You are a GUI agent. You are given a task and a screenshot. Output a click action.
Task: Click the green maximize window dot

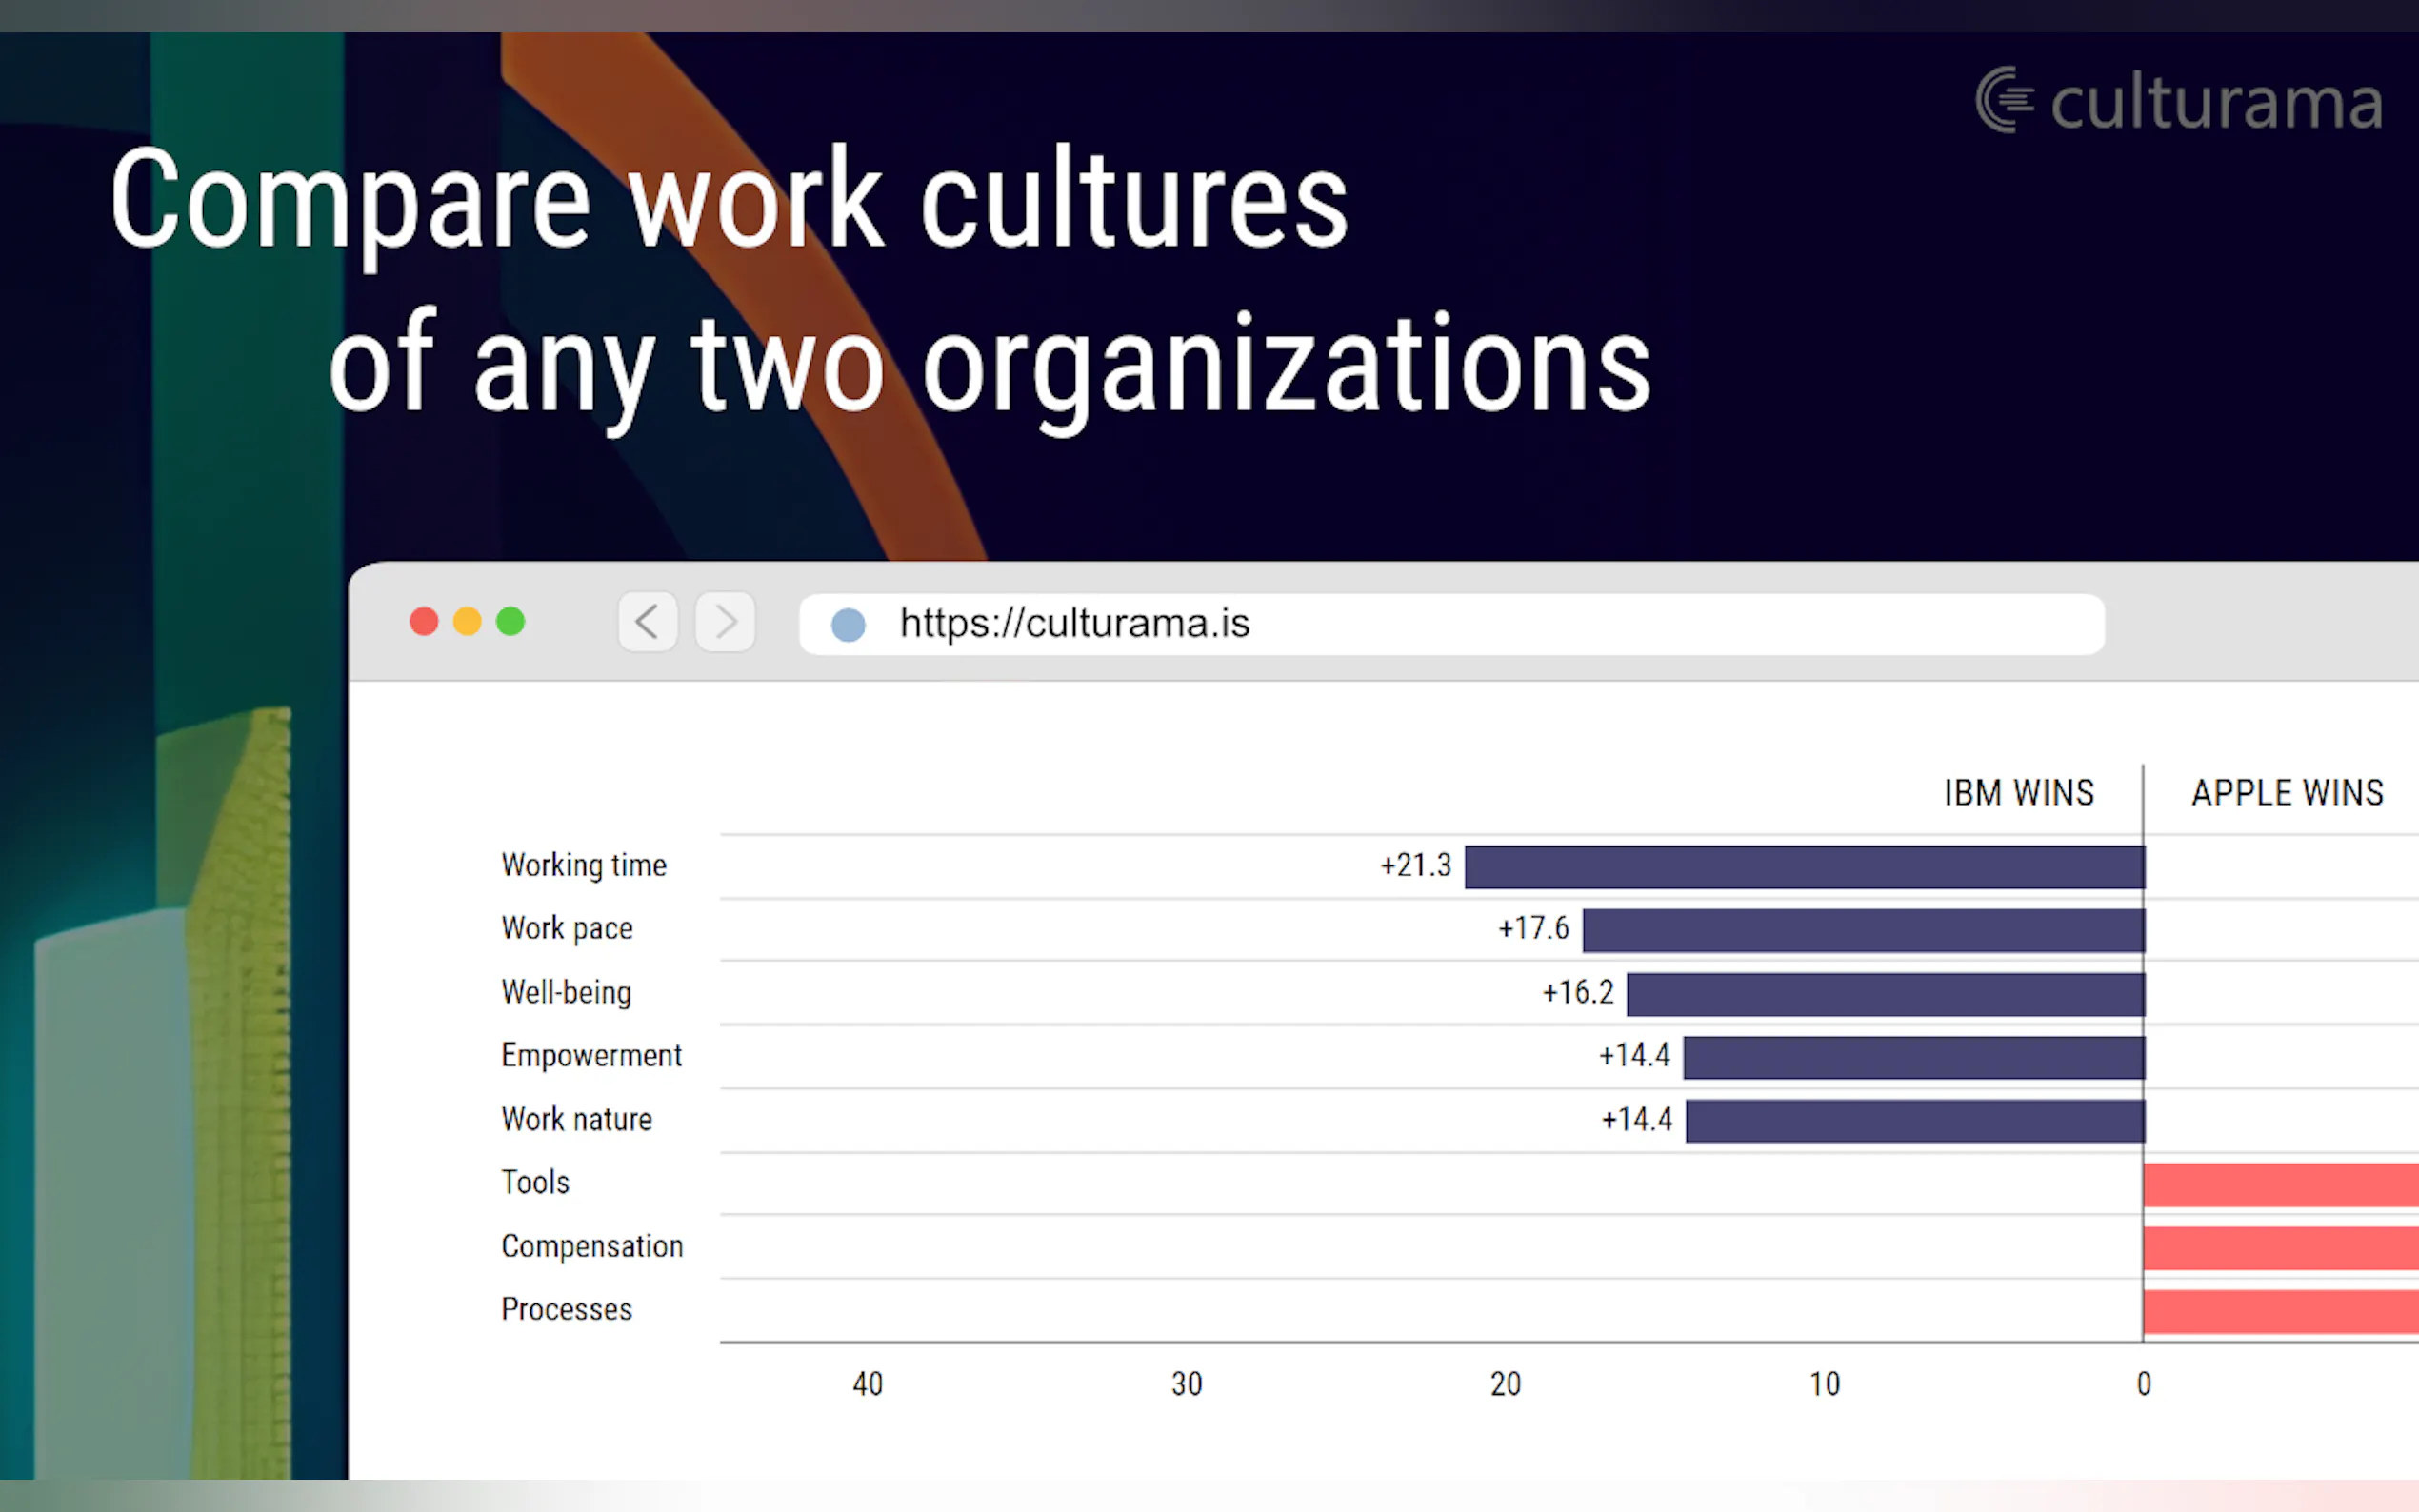tap(510, 622)
